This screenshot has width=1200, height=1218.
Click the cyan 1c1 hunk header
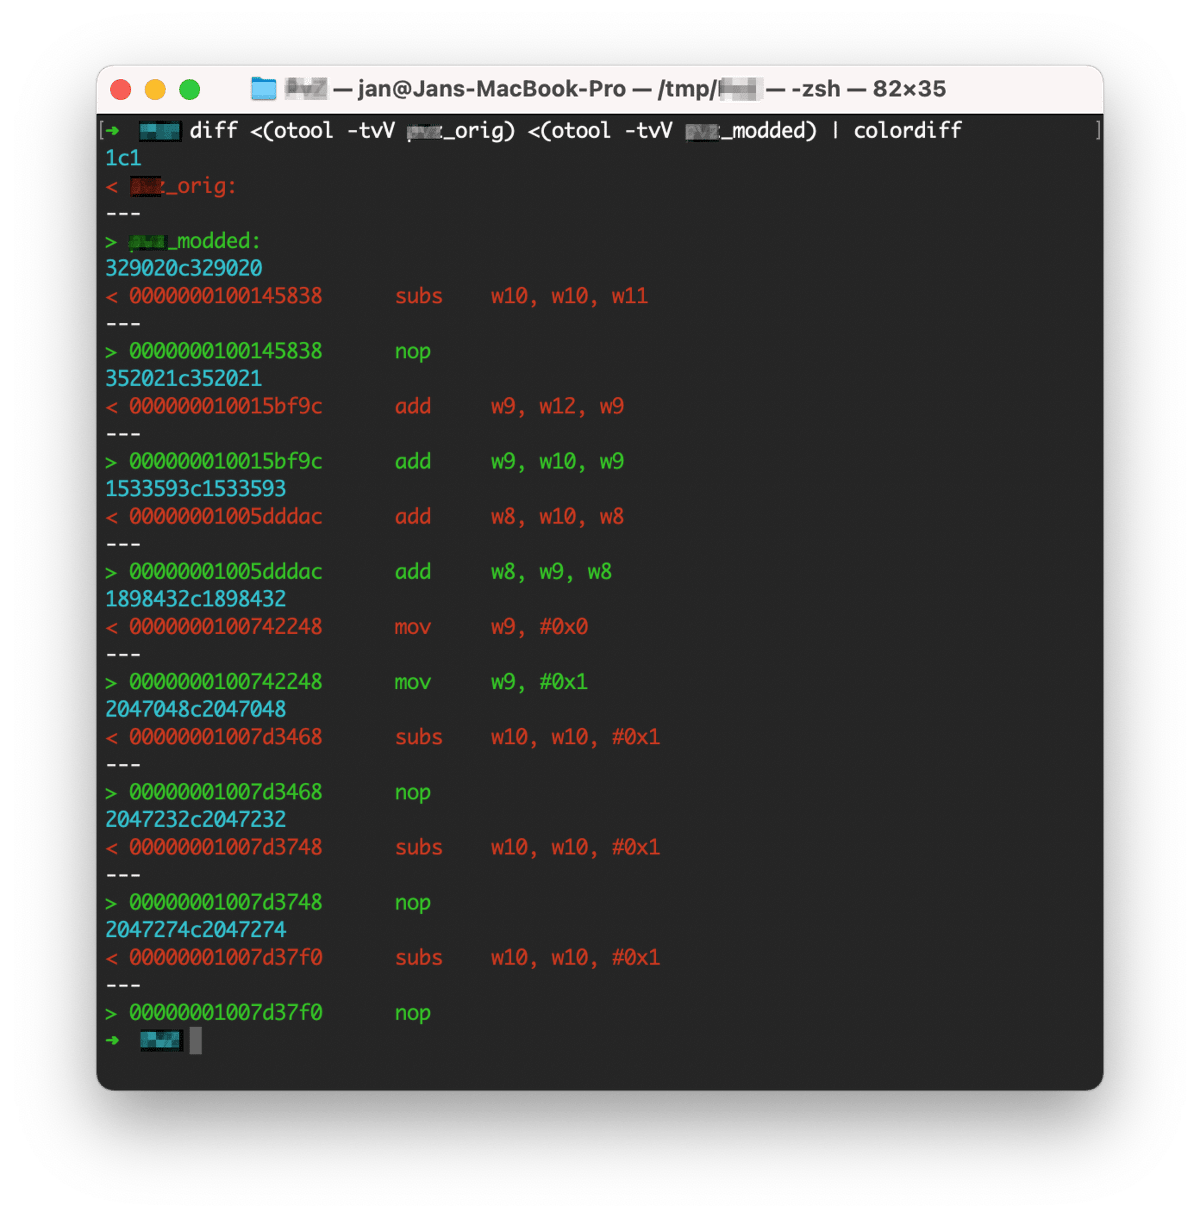coord(123,158)
